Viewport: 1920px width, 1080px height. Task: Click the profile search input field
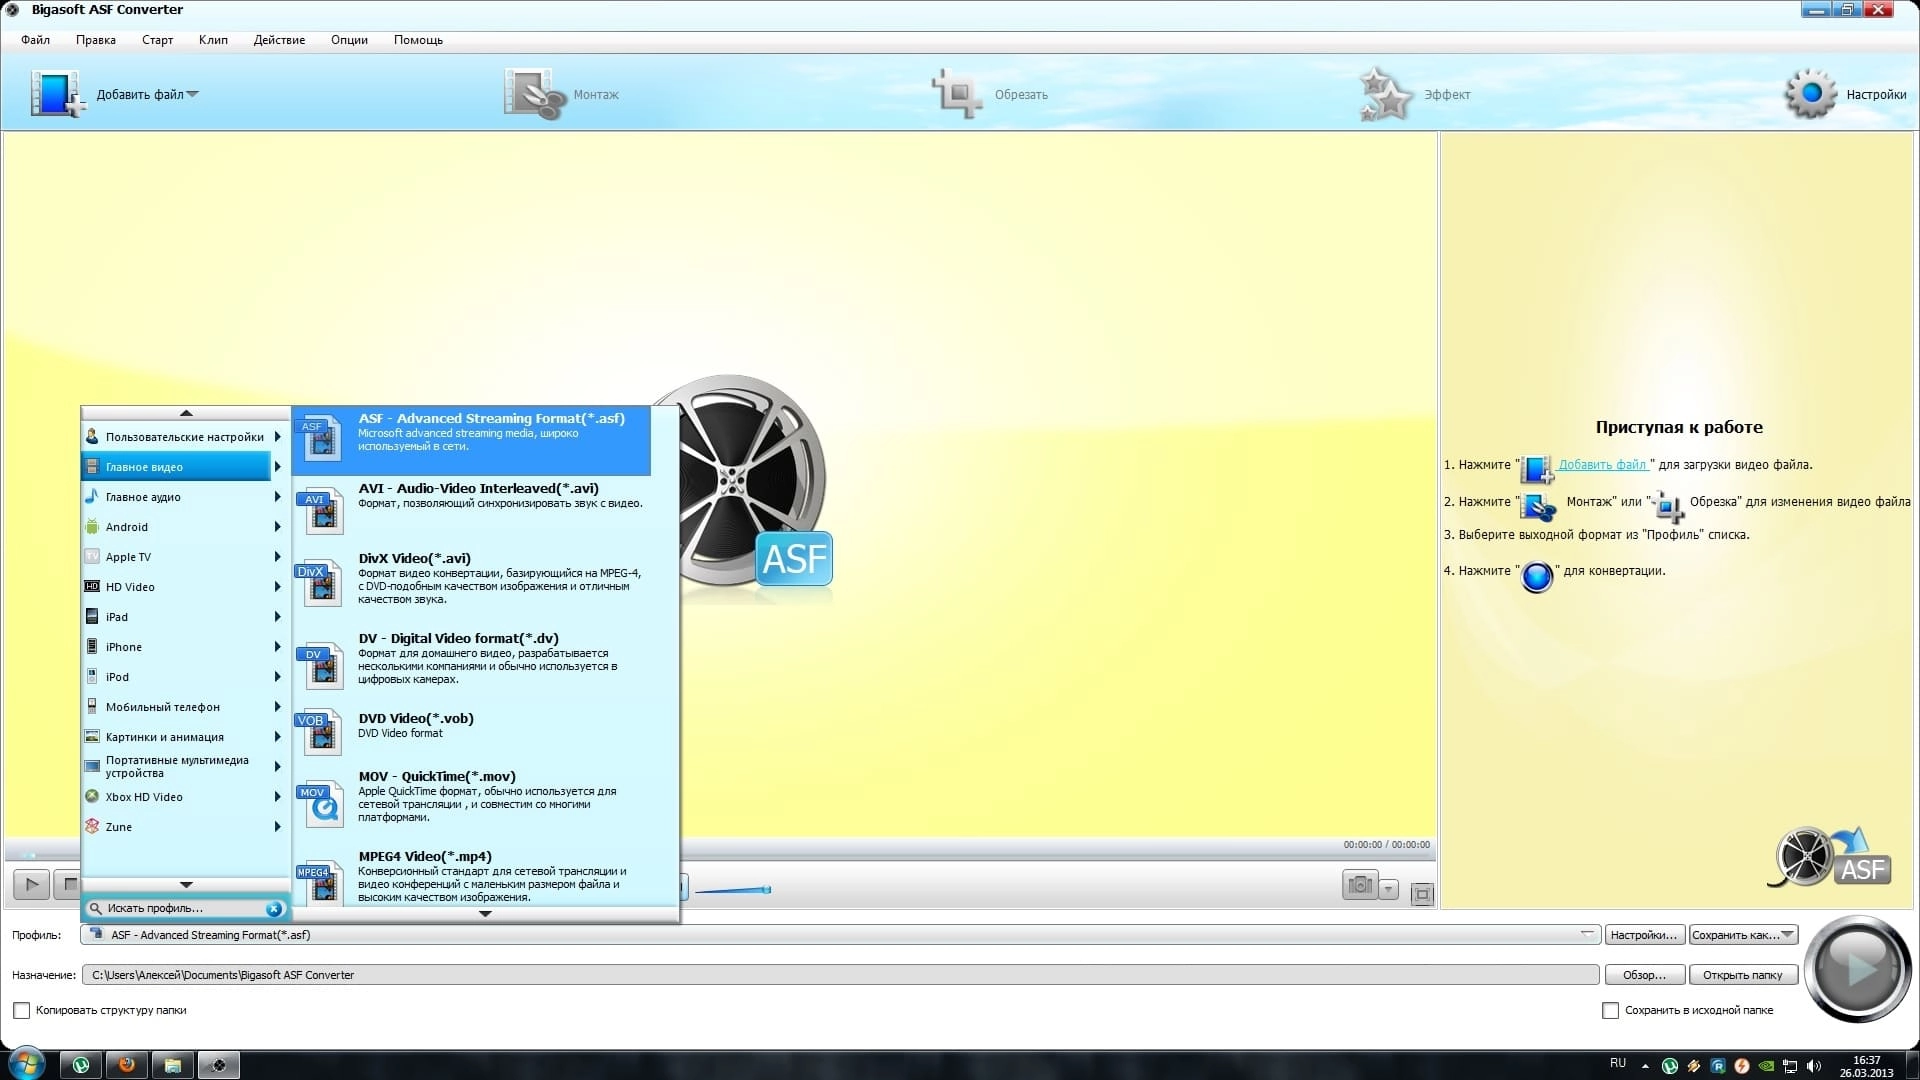(184, 908)
